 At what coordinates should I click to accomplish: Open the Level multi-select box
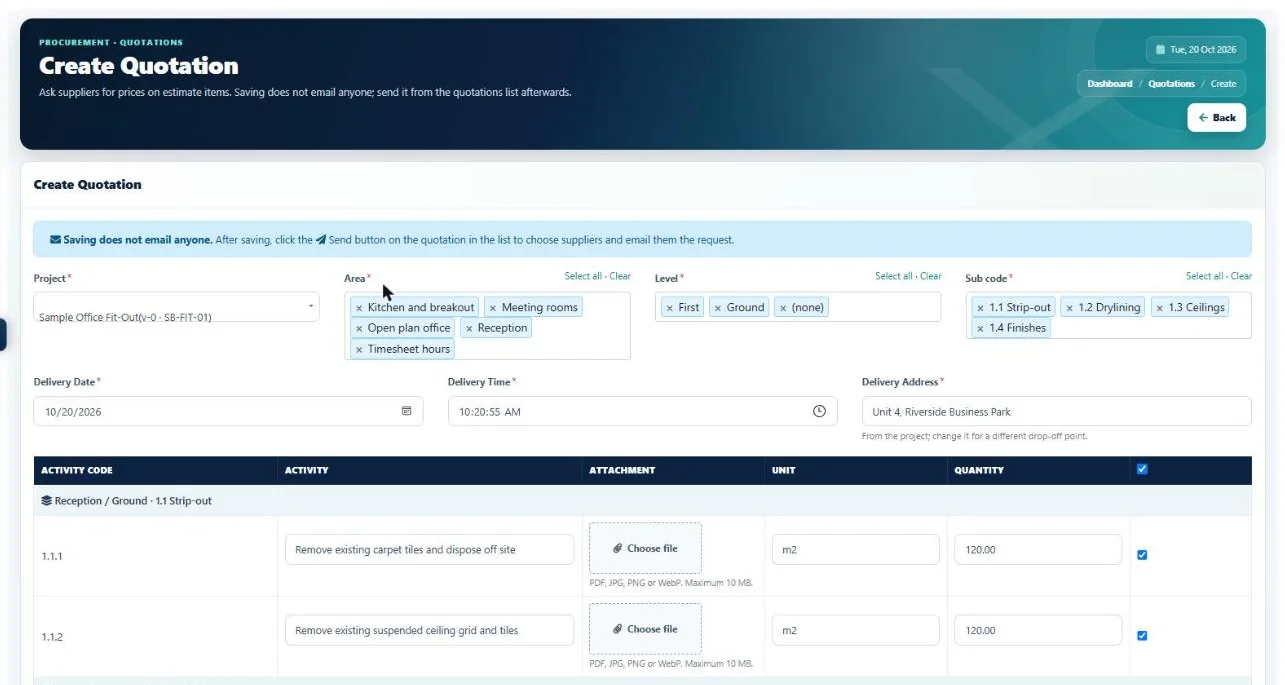(x=798, y=307)
